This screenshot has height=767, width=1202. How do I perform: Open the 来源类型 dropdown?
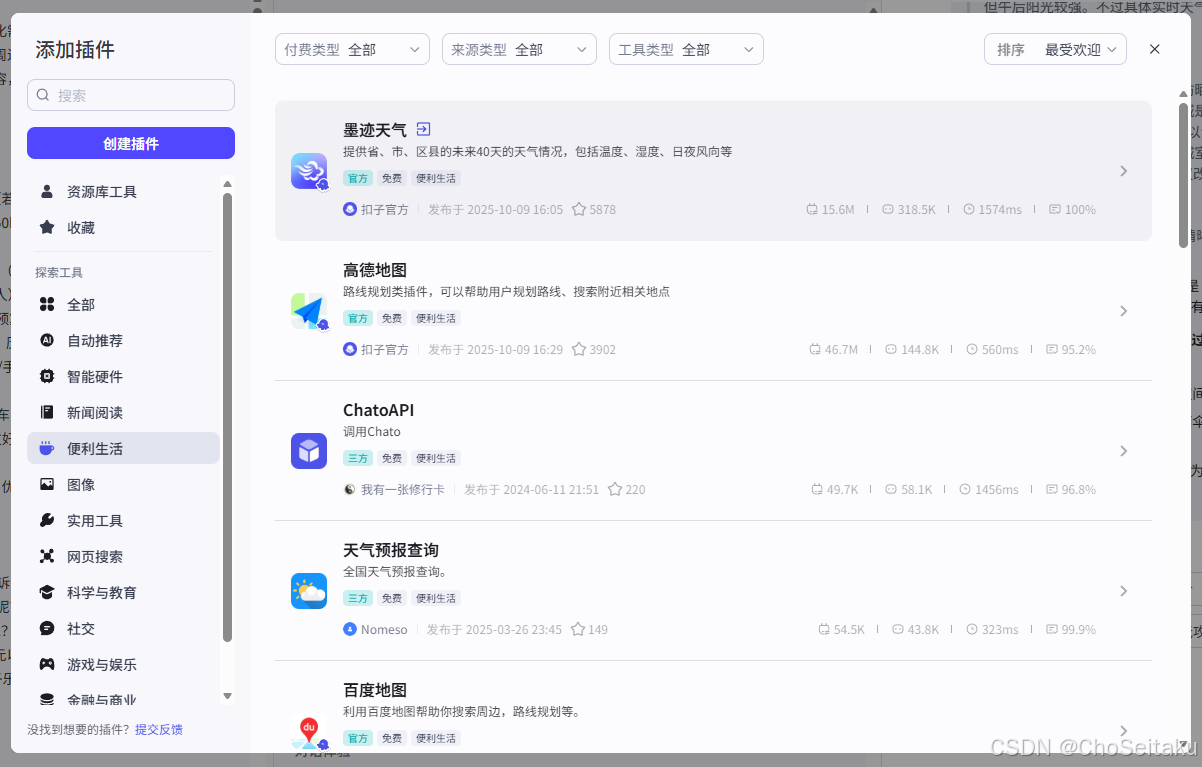click(x=519, y=49)
